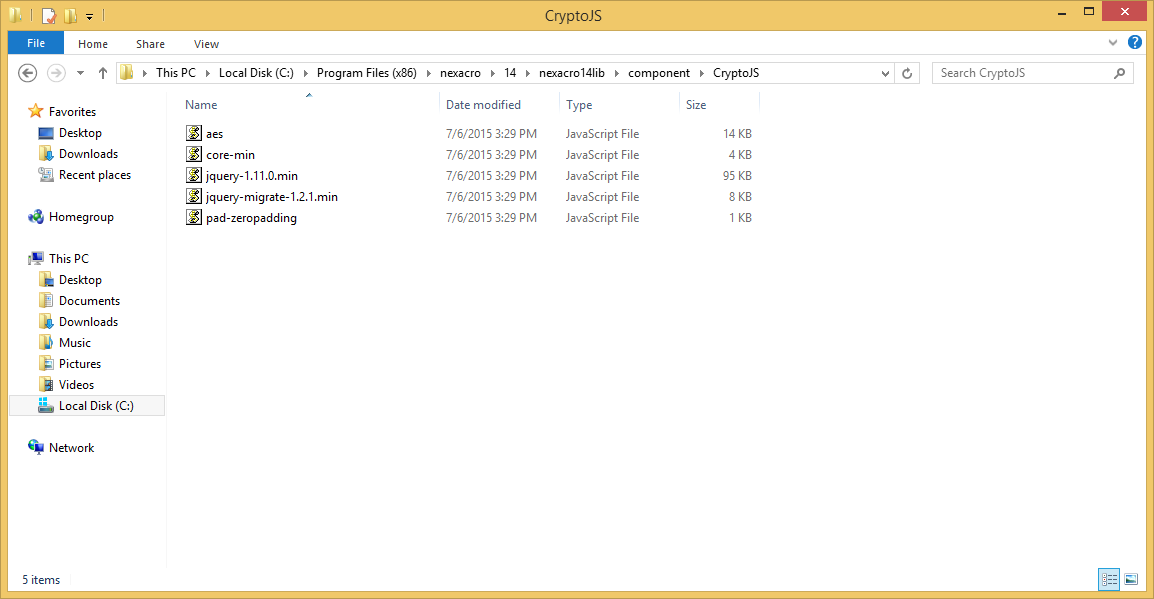Screen dimensions: 1154x599
Task: Click Properties icon in Quick Access Toolbar
Action: (49, 15)
